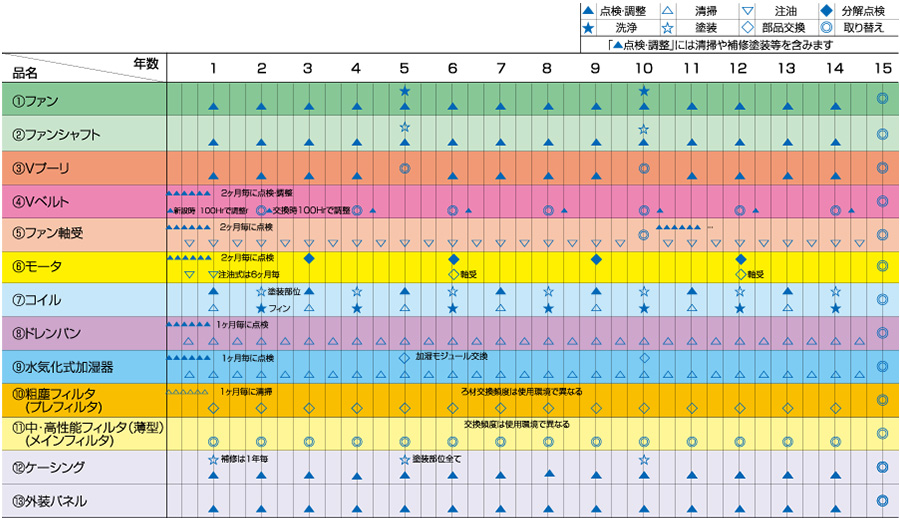Select the ⑤ファン軸受 row label

[48, 233]
